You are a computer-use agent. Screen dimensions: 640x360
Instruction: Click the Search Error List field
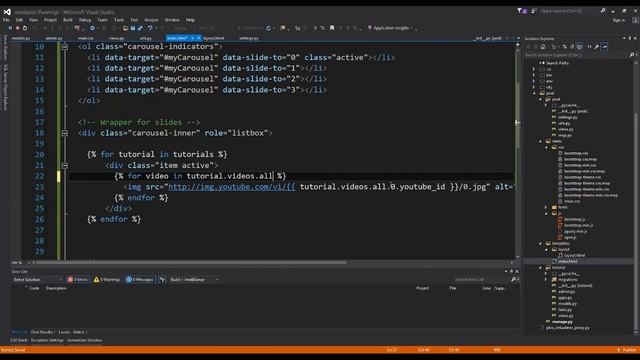[482, 280]
